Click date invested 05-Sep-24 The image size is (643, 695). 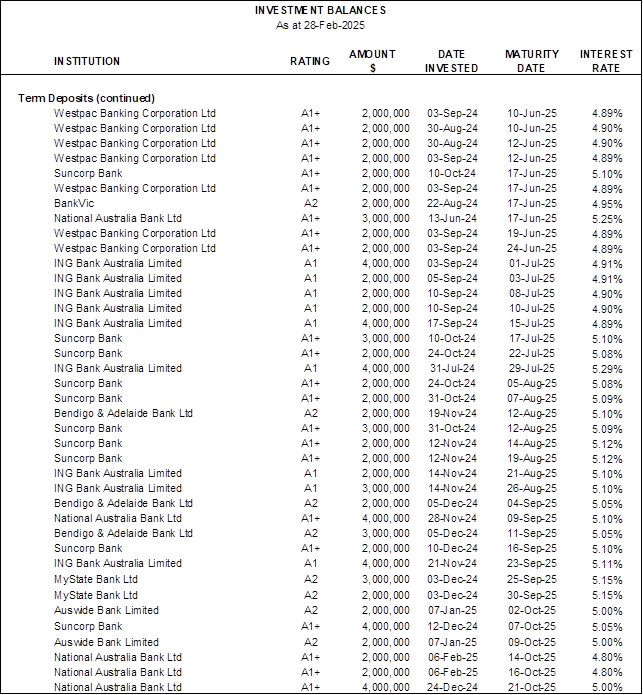(x=452, y=279)
